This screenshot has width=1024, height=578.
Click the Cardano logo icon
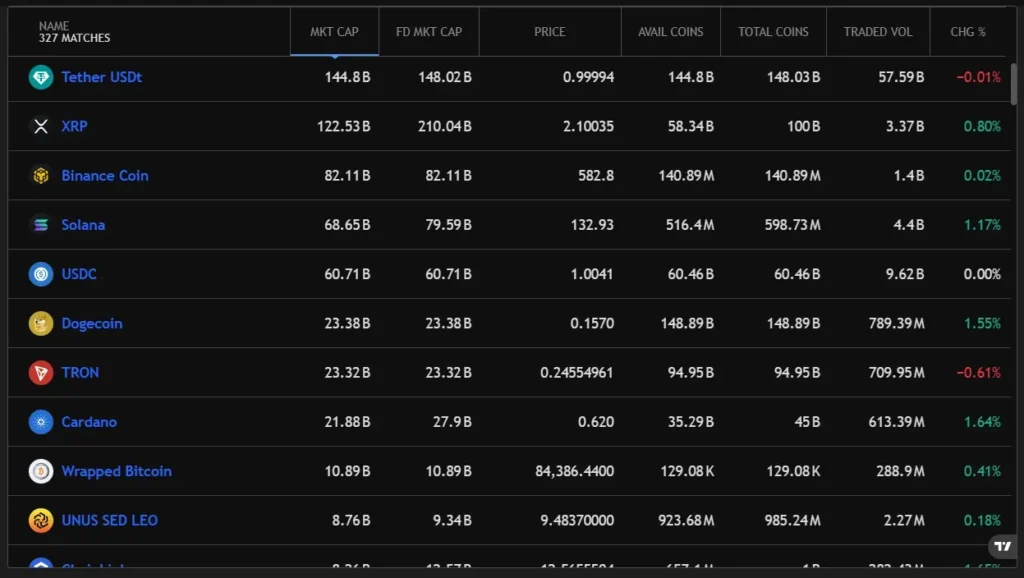(41, 422)
